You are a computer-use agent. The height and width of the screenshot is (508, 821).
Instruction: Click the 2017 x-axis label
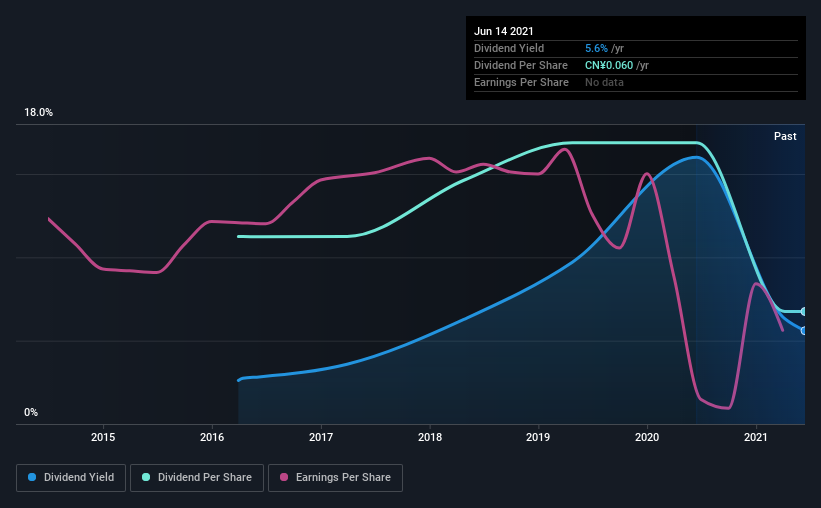pos(321,437)
